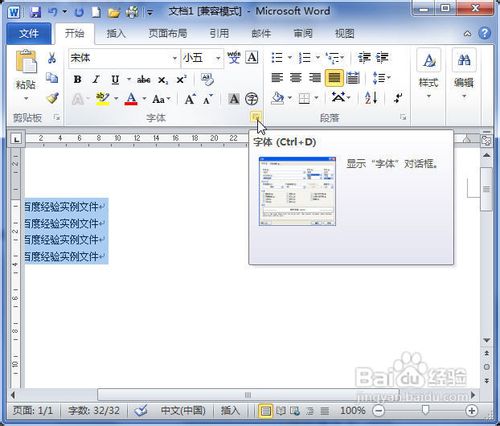The width and height of the screenshot is (500, 426).
Task: Open Word Help question mark icon
Action: (484, 33)
